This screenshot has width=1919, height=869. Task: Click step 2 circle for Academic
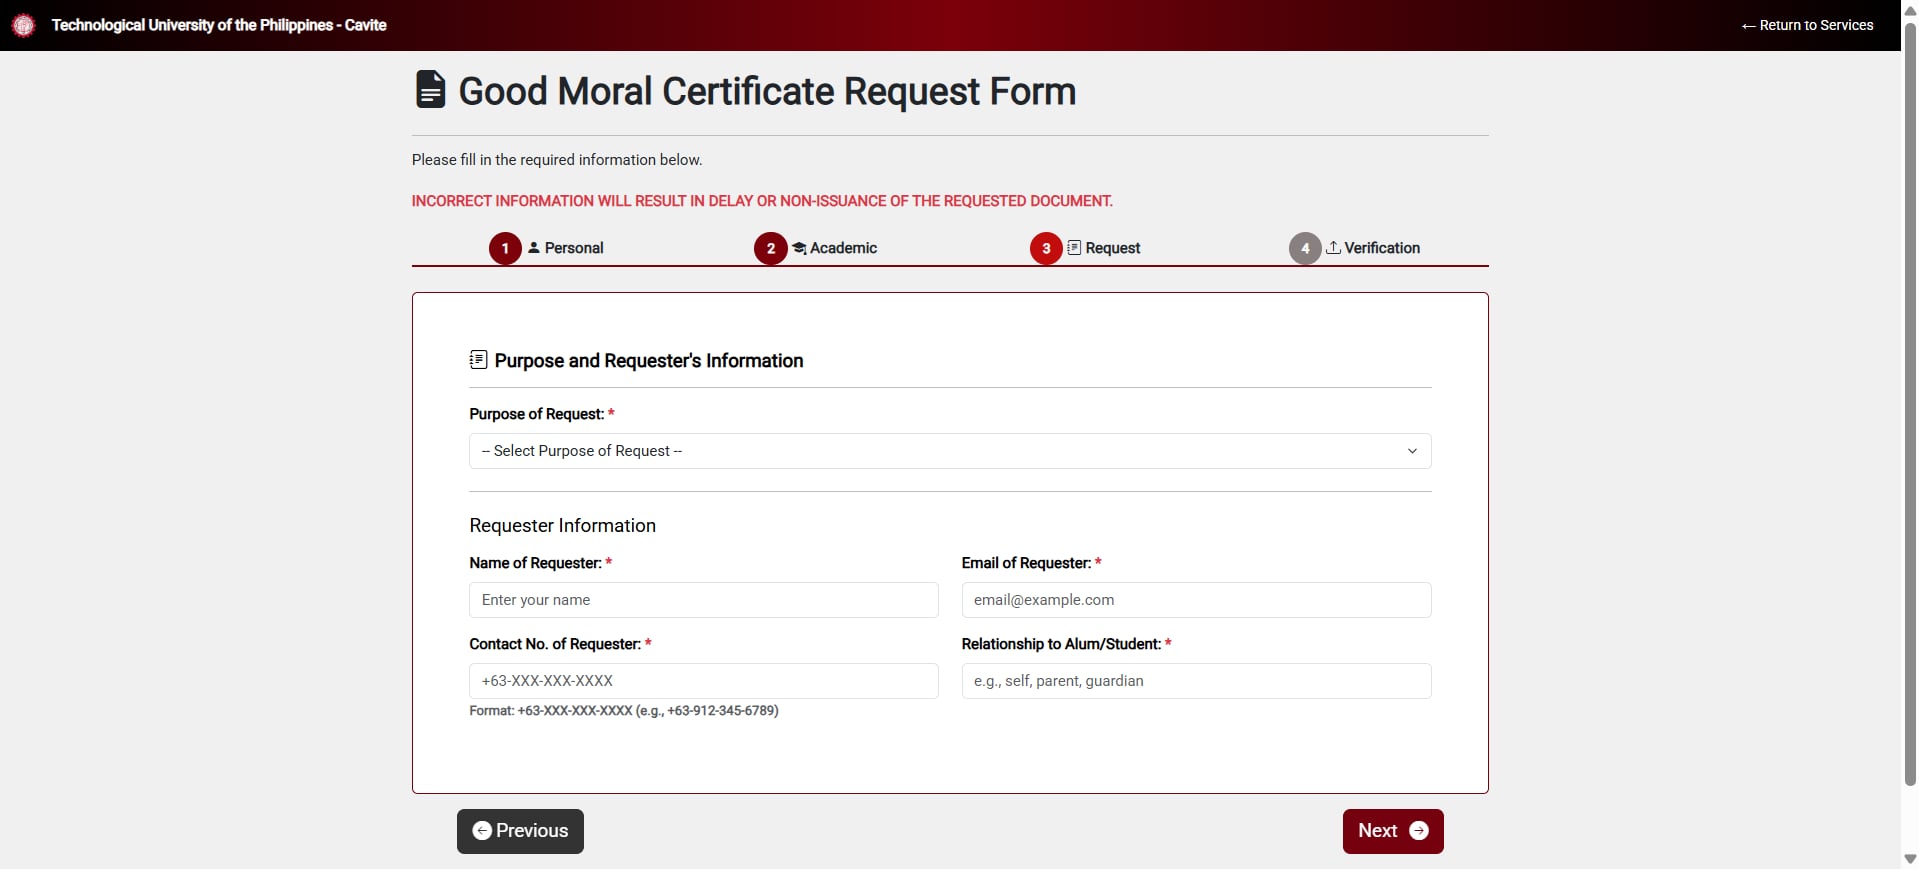[x=770, y=248]
